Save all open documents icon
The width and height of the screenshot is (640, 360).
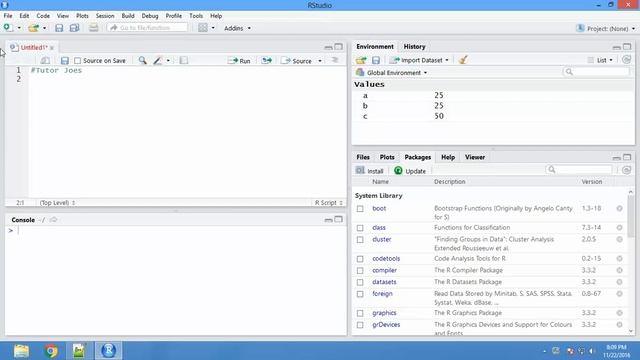pyautogui.click(x=74, y=28)
